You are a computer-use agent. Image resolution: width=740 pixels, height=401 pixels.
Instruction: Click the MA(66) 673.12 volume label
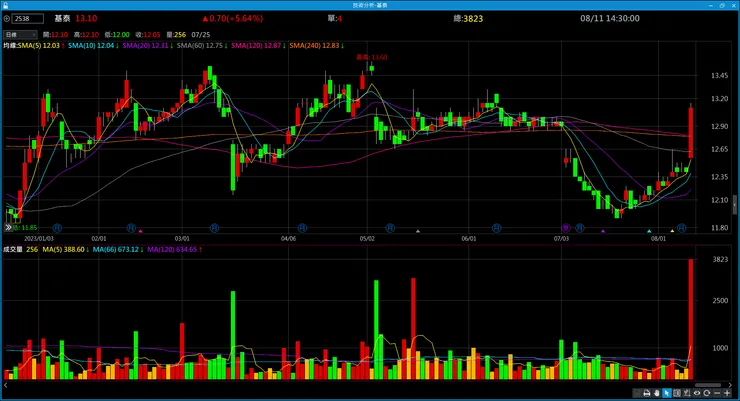click(118, 249)
